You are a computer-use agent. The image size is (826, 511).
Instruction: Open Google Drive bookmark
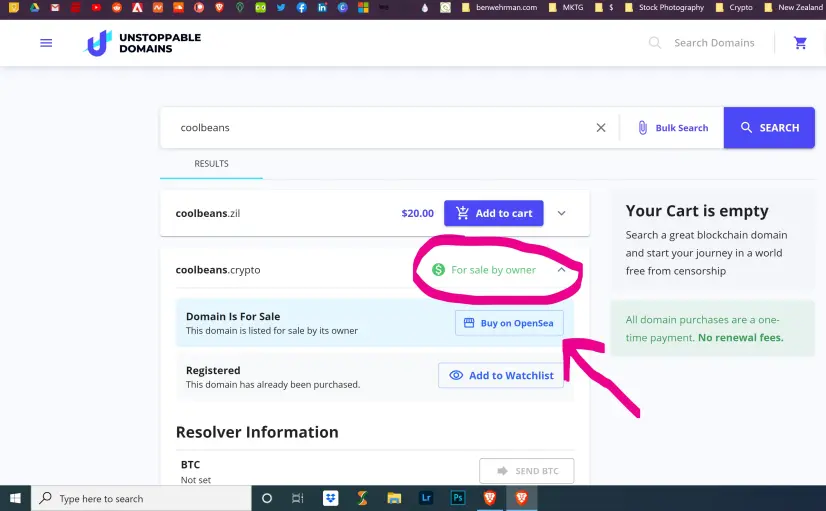tap(34, 7)
